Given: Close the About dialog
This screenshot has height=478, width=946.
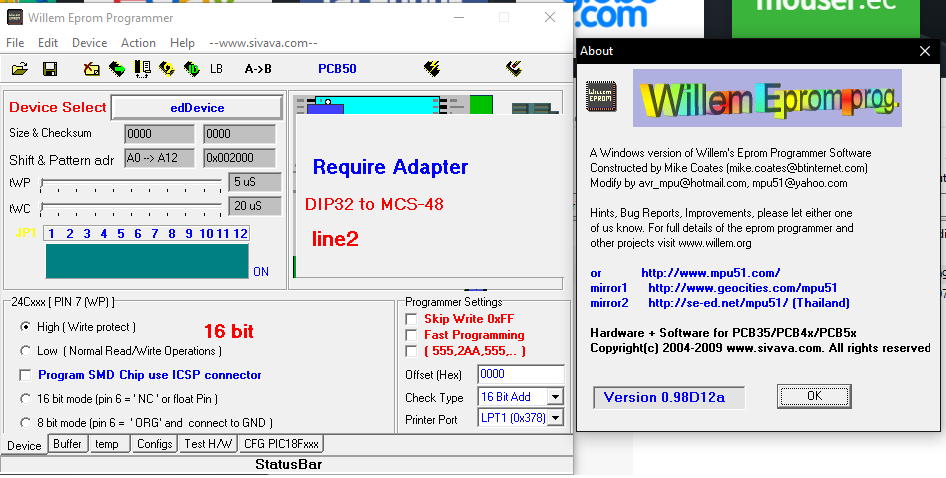Looking at the screenshot, I should pos(924,51).
